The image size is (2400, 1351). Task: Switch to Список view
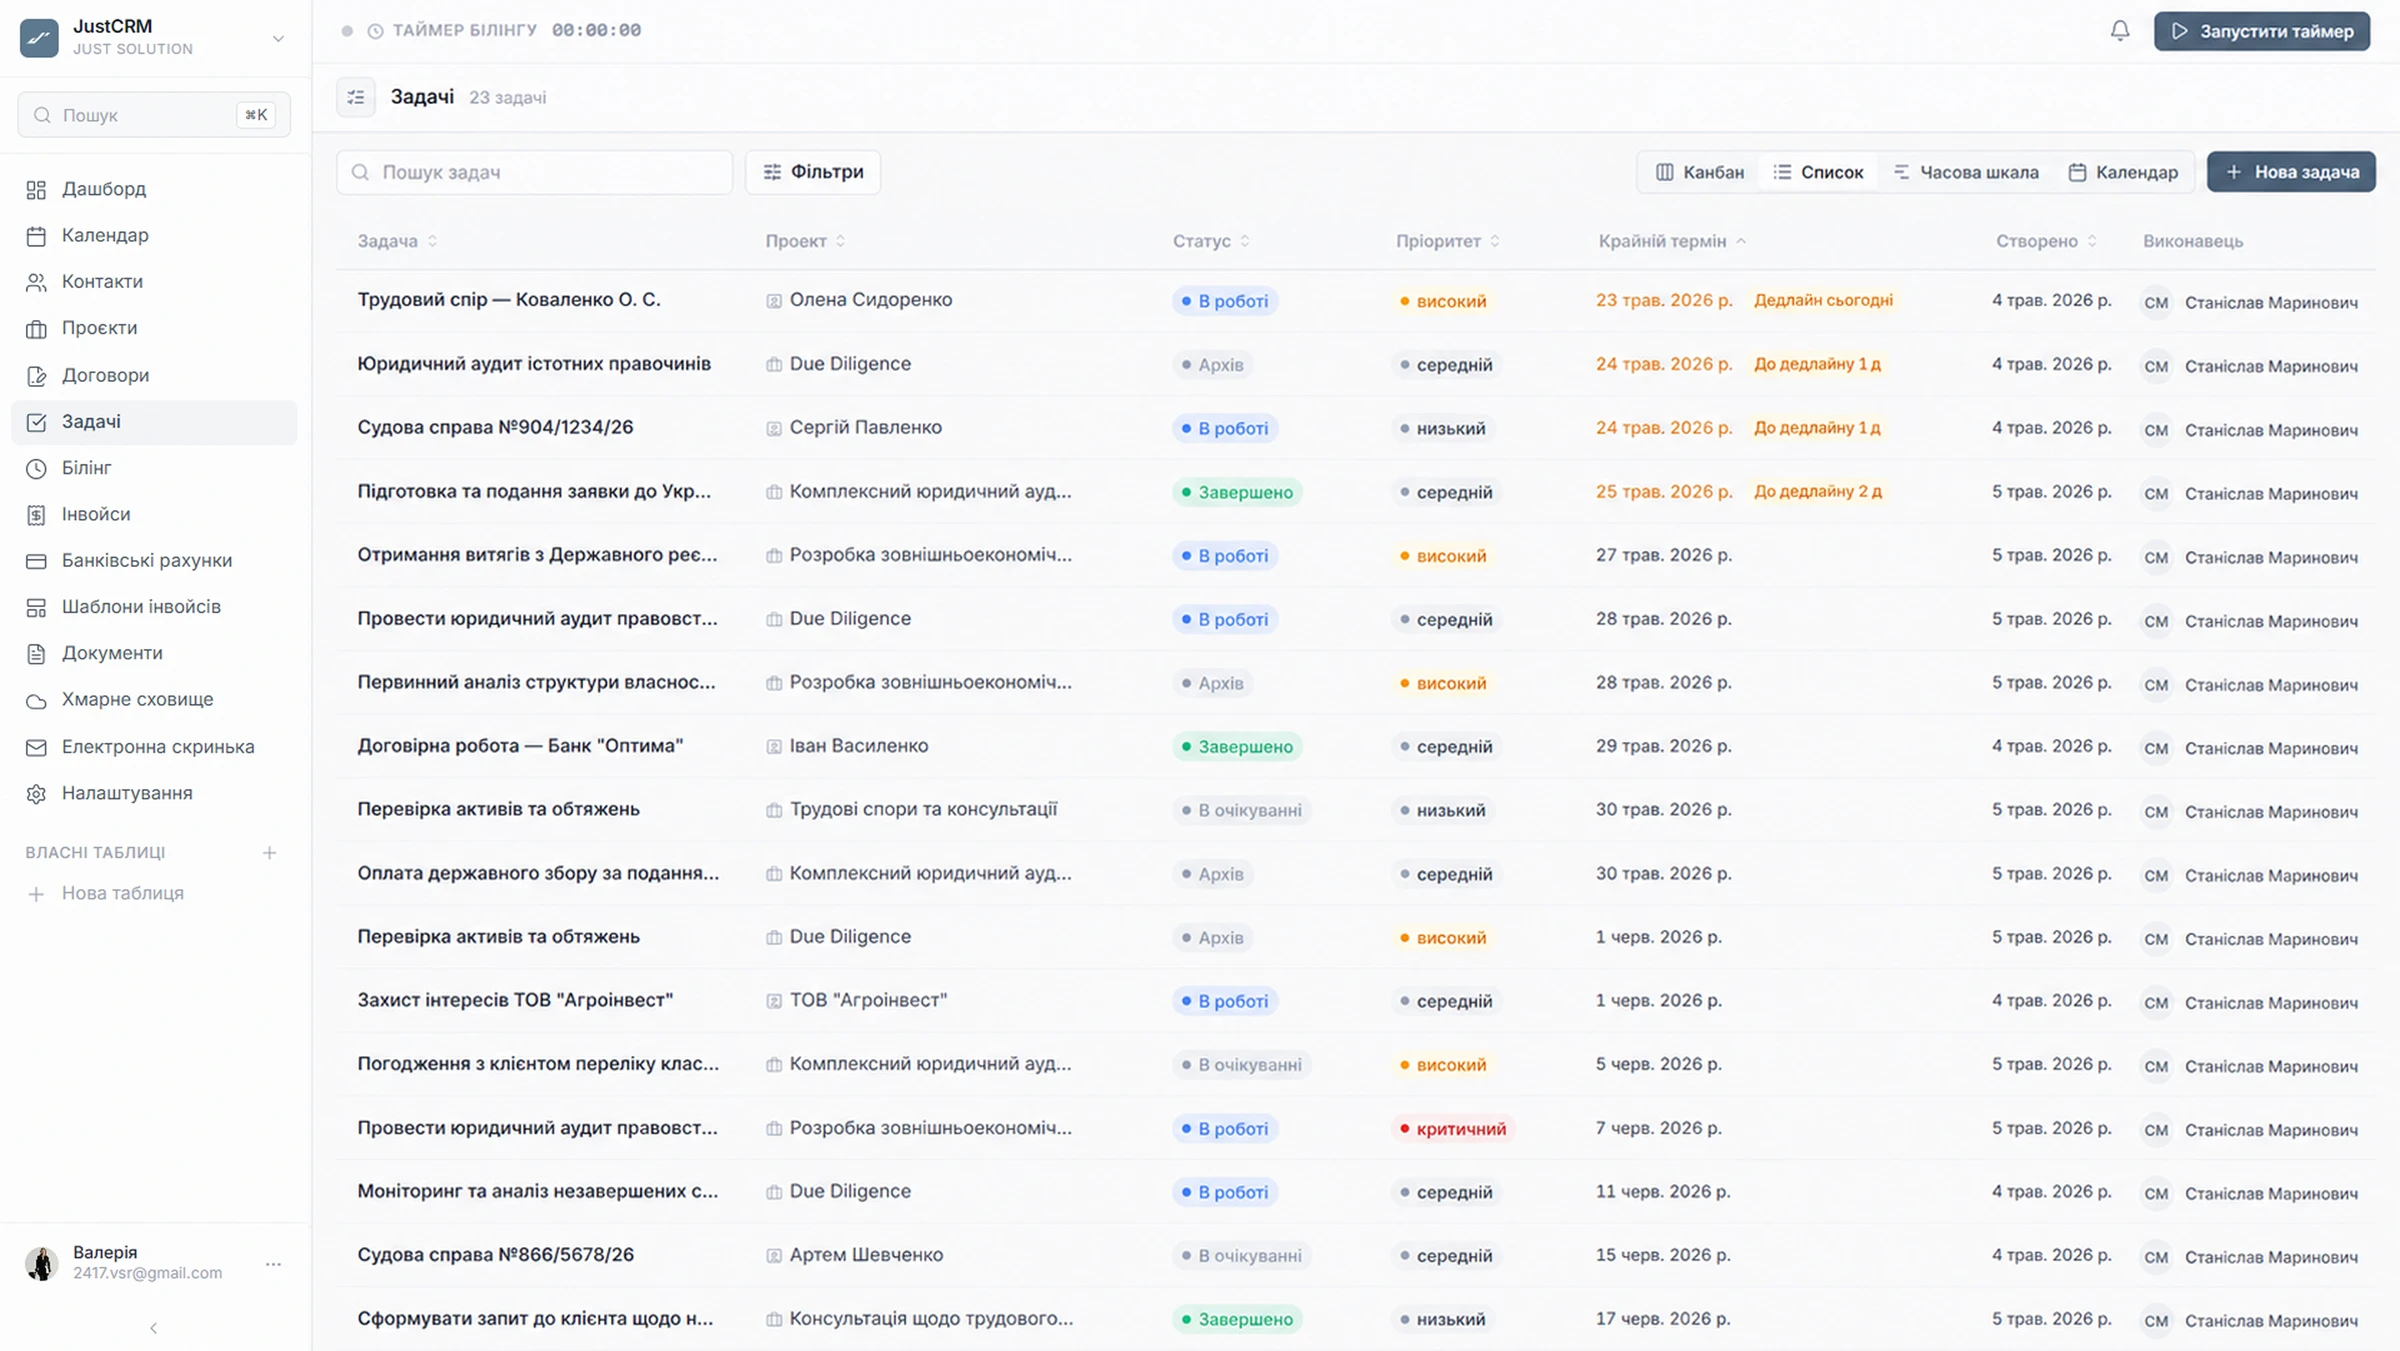[1818, 172]
